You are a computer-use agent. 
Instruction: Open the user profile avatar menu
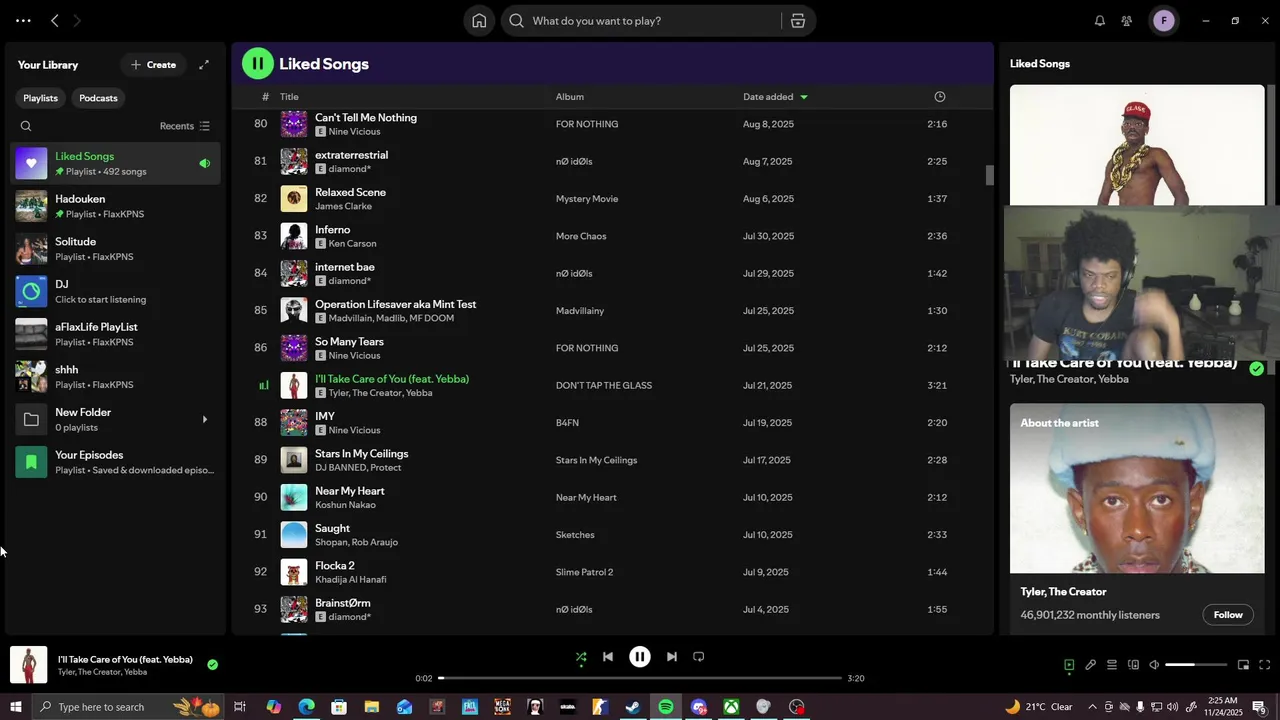point(1163,21)
